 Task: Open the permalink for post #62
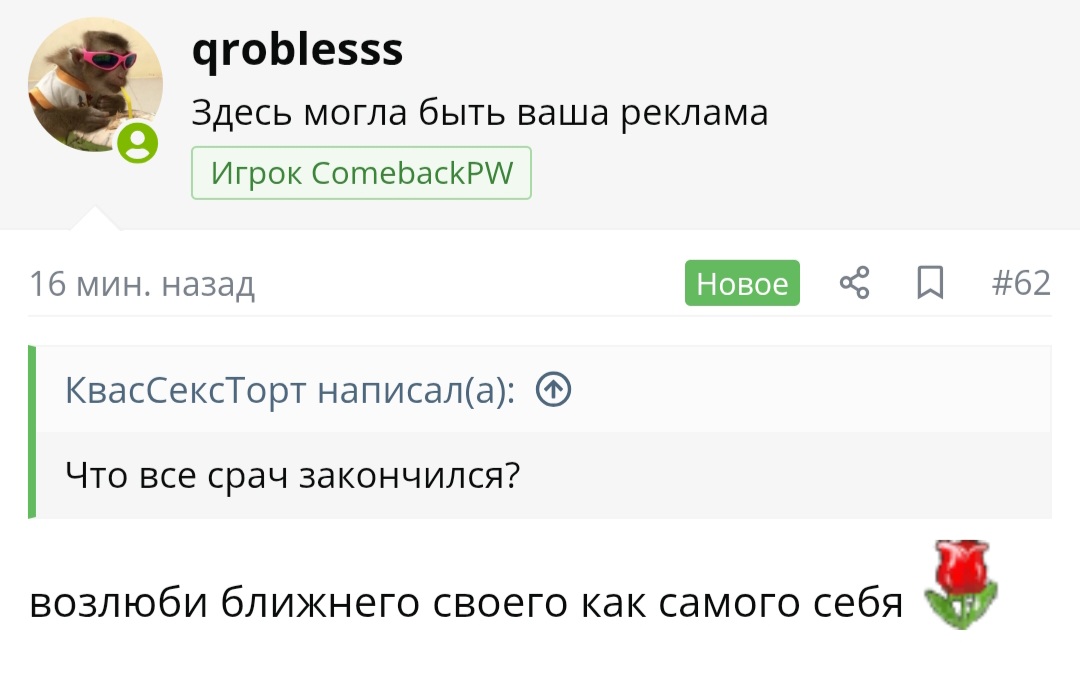tap(1021, 284)
